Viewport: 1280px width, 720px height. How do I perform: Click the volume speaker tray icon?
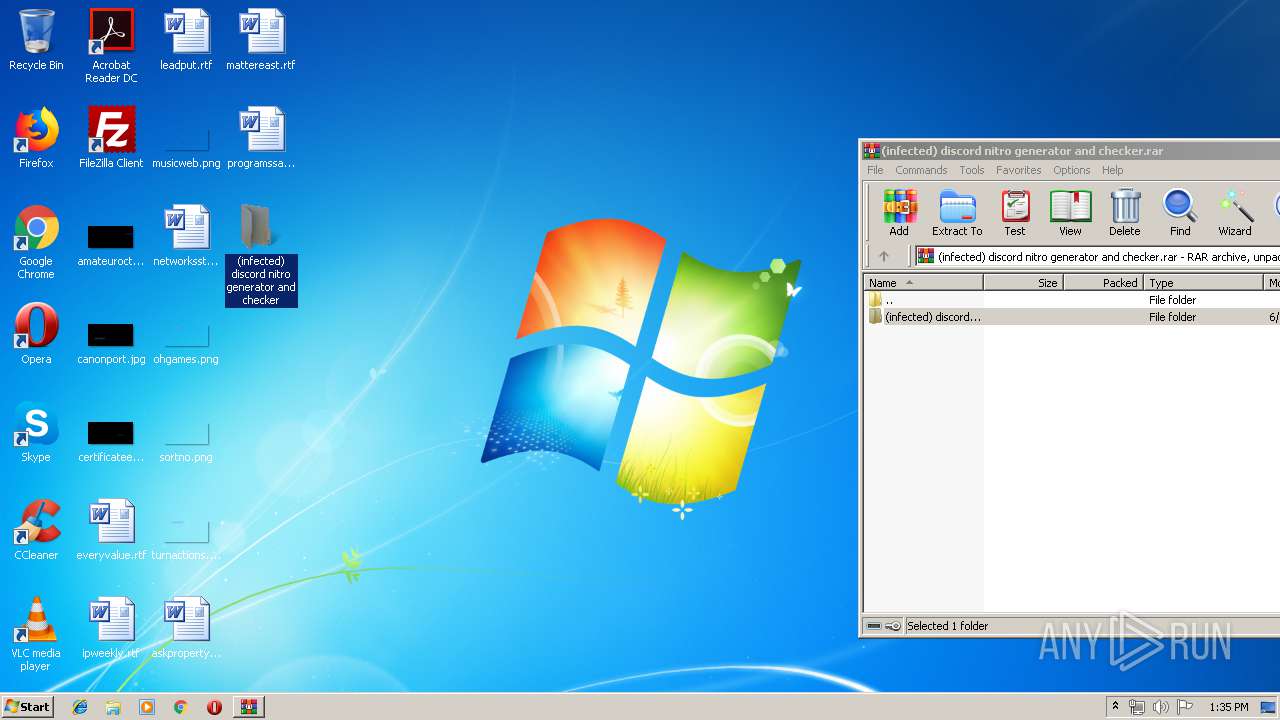click(x=1160, y=707)
